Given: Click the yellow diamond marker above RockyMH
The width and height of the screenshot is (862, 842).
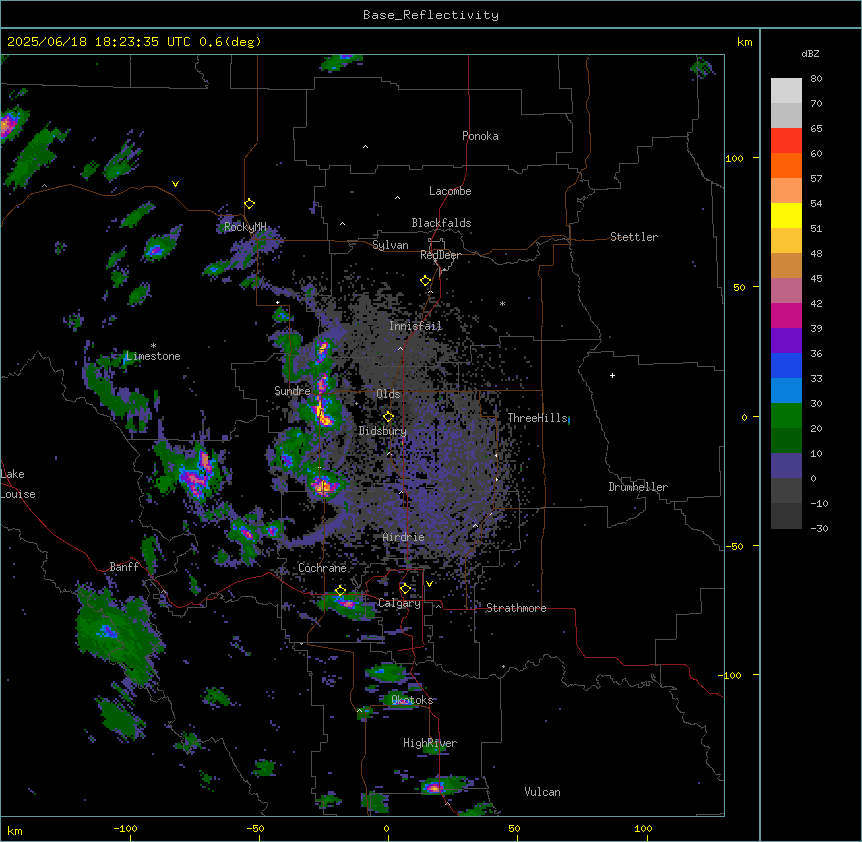Looking at the screenshot, I should (x=249, y=203).
